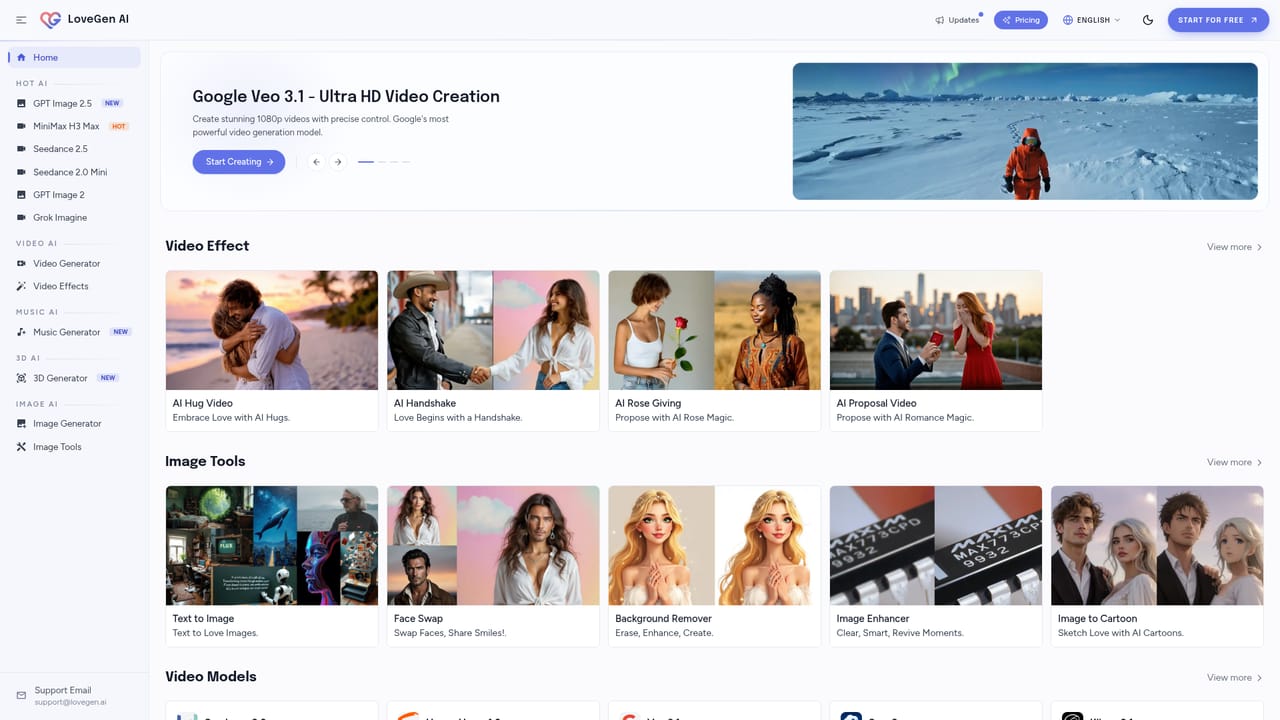Click the Veo 3.1 aurora banner image
1280x720 pixels.
click(x=1025, y=131)
